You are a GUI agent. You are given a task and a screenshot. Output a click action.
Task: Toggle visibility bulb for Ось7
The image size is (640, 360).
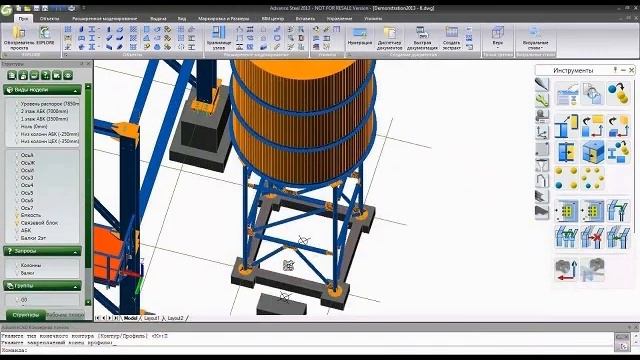click(17, 208)
